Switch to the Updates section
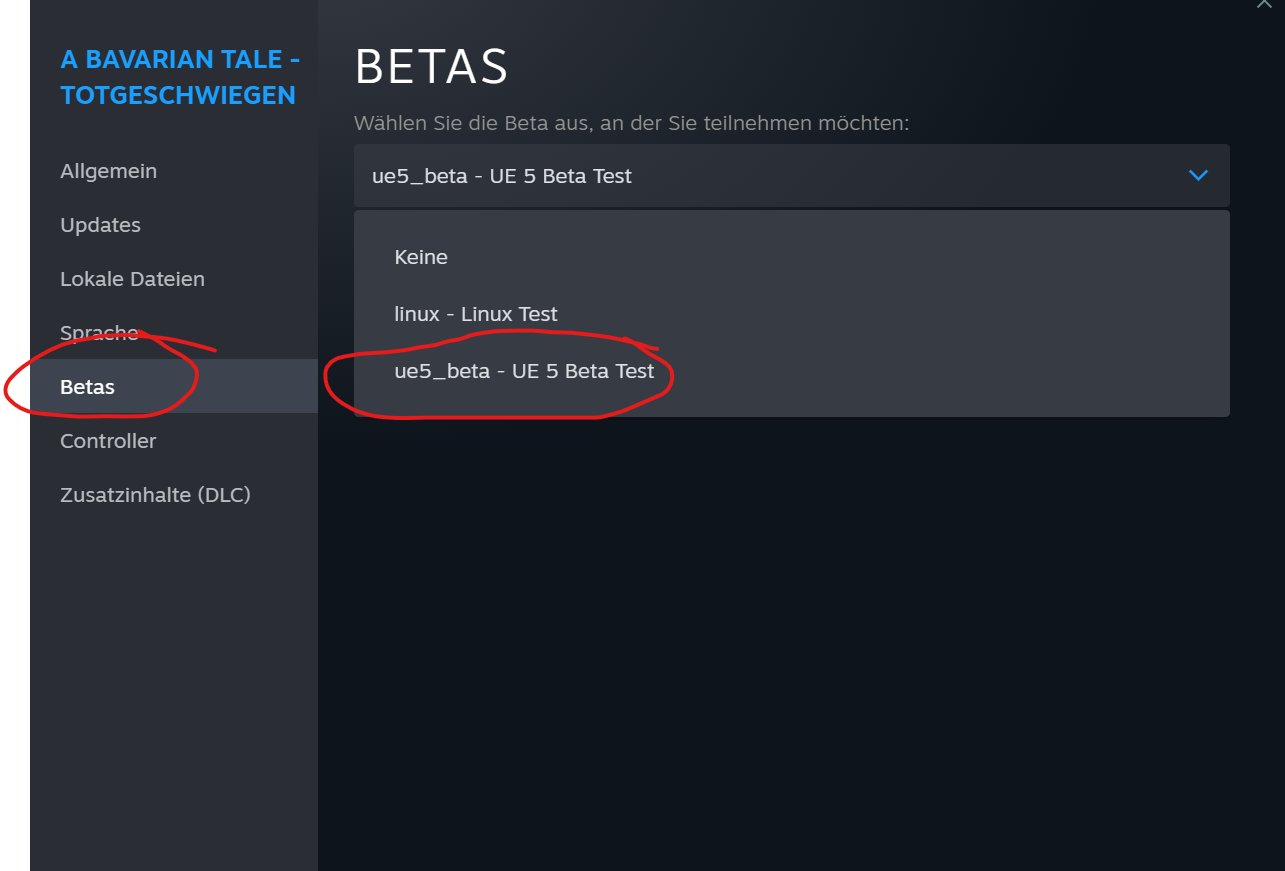The image size is (1285, 871). coord(100,225)
